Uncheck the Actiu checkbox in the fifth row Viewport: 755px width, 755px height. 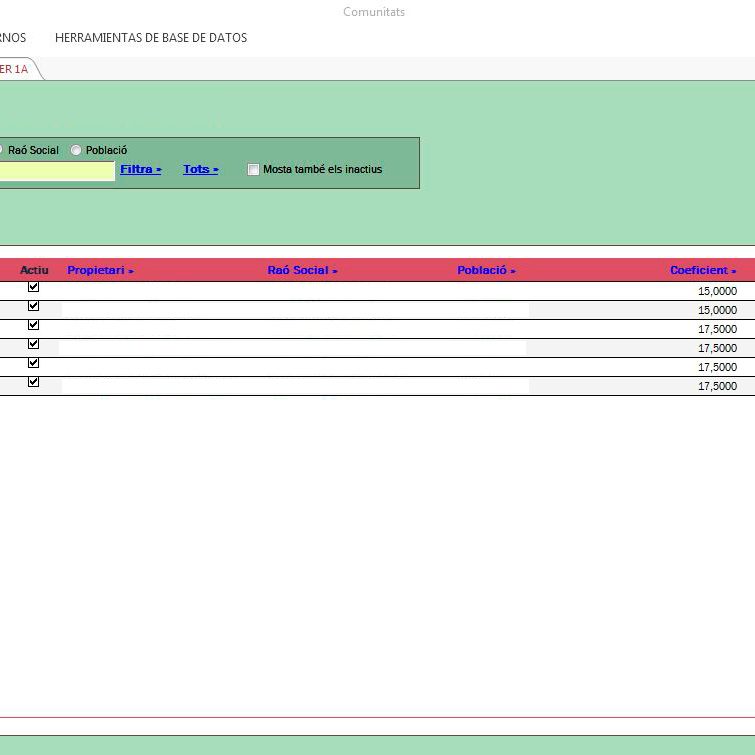point(33,363)
